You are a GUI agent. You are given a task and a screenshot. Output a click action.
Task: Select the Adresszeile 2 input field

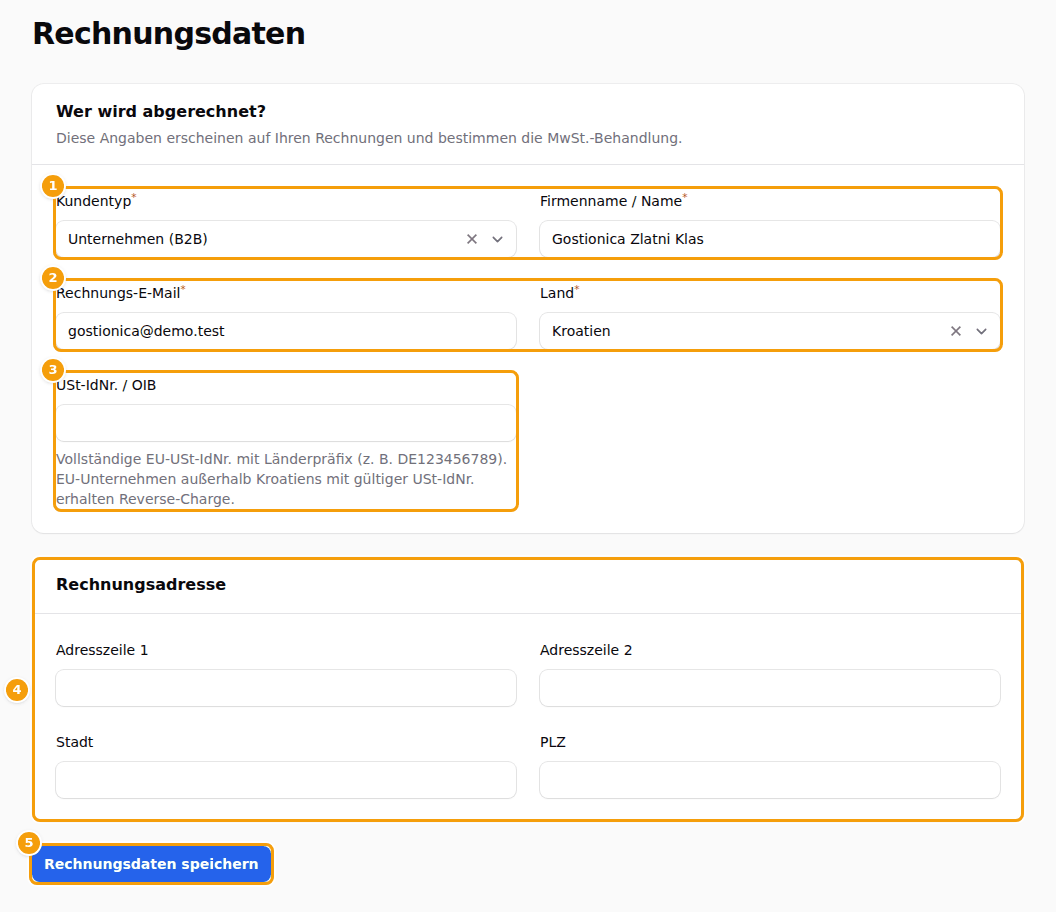point(770,688)
